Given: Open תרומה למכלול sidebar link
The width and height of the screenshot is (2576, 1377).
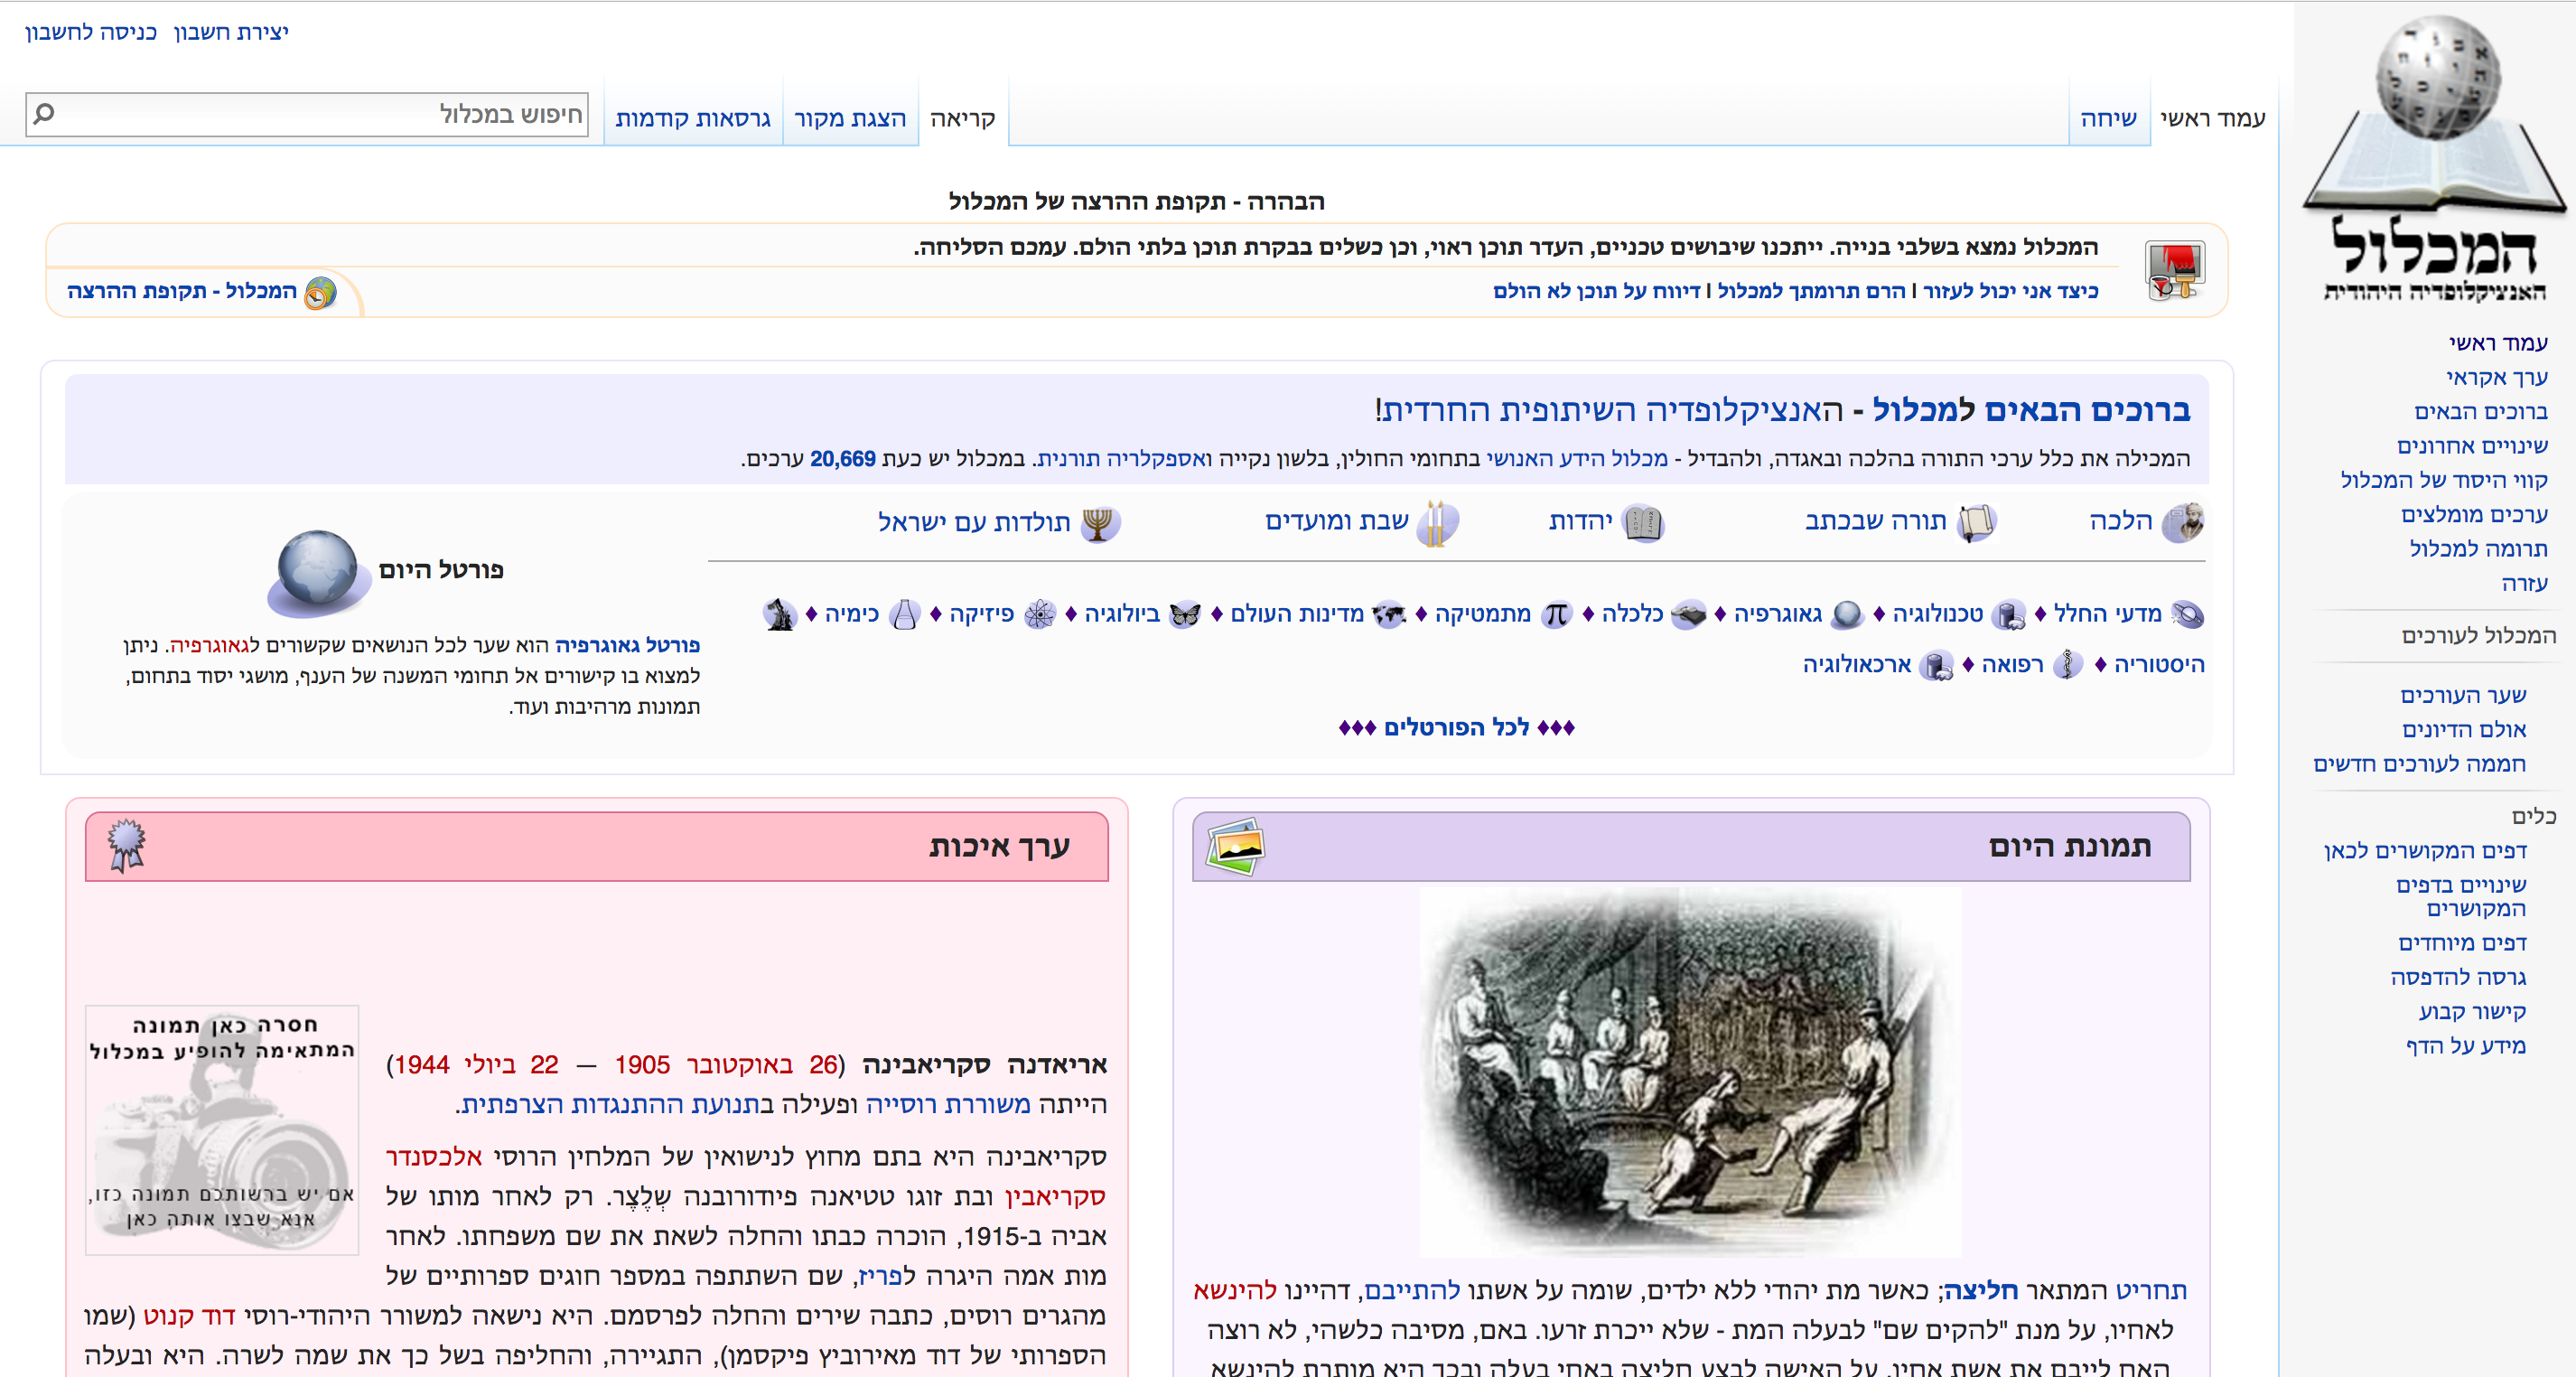Looking at the screenshot, I should (2478, 548).
